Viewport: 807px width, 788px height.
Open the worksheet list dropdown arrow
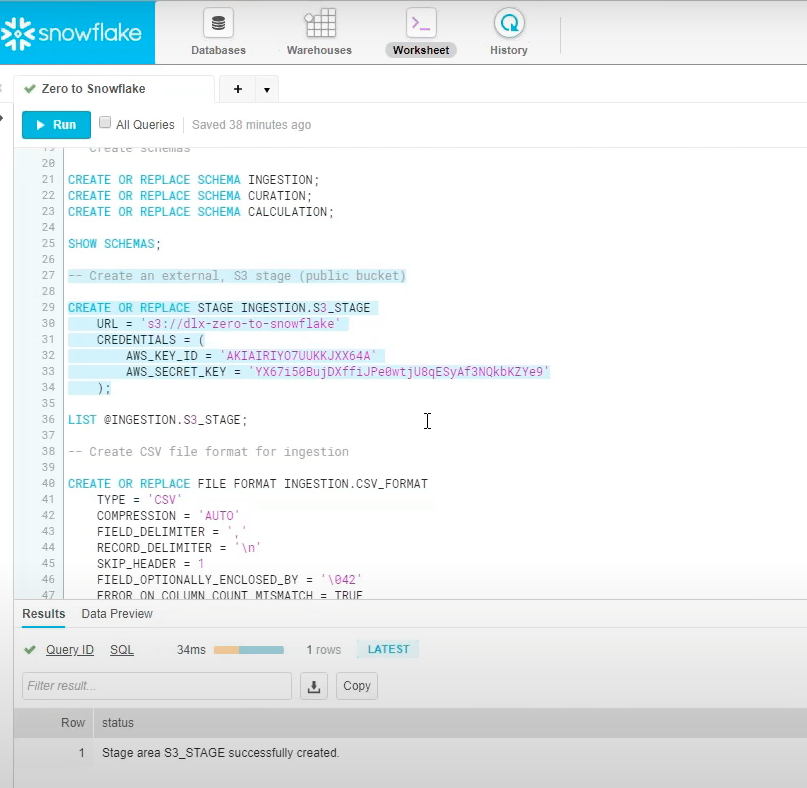[x=267, y=90]
